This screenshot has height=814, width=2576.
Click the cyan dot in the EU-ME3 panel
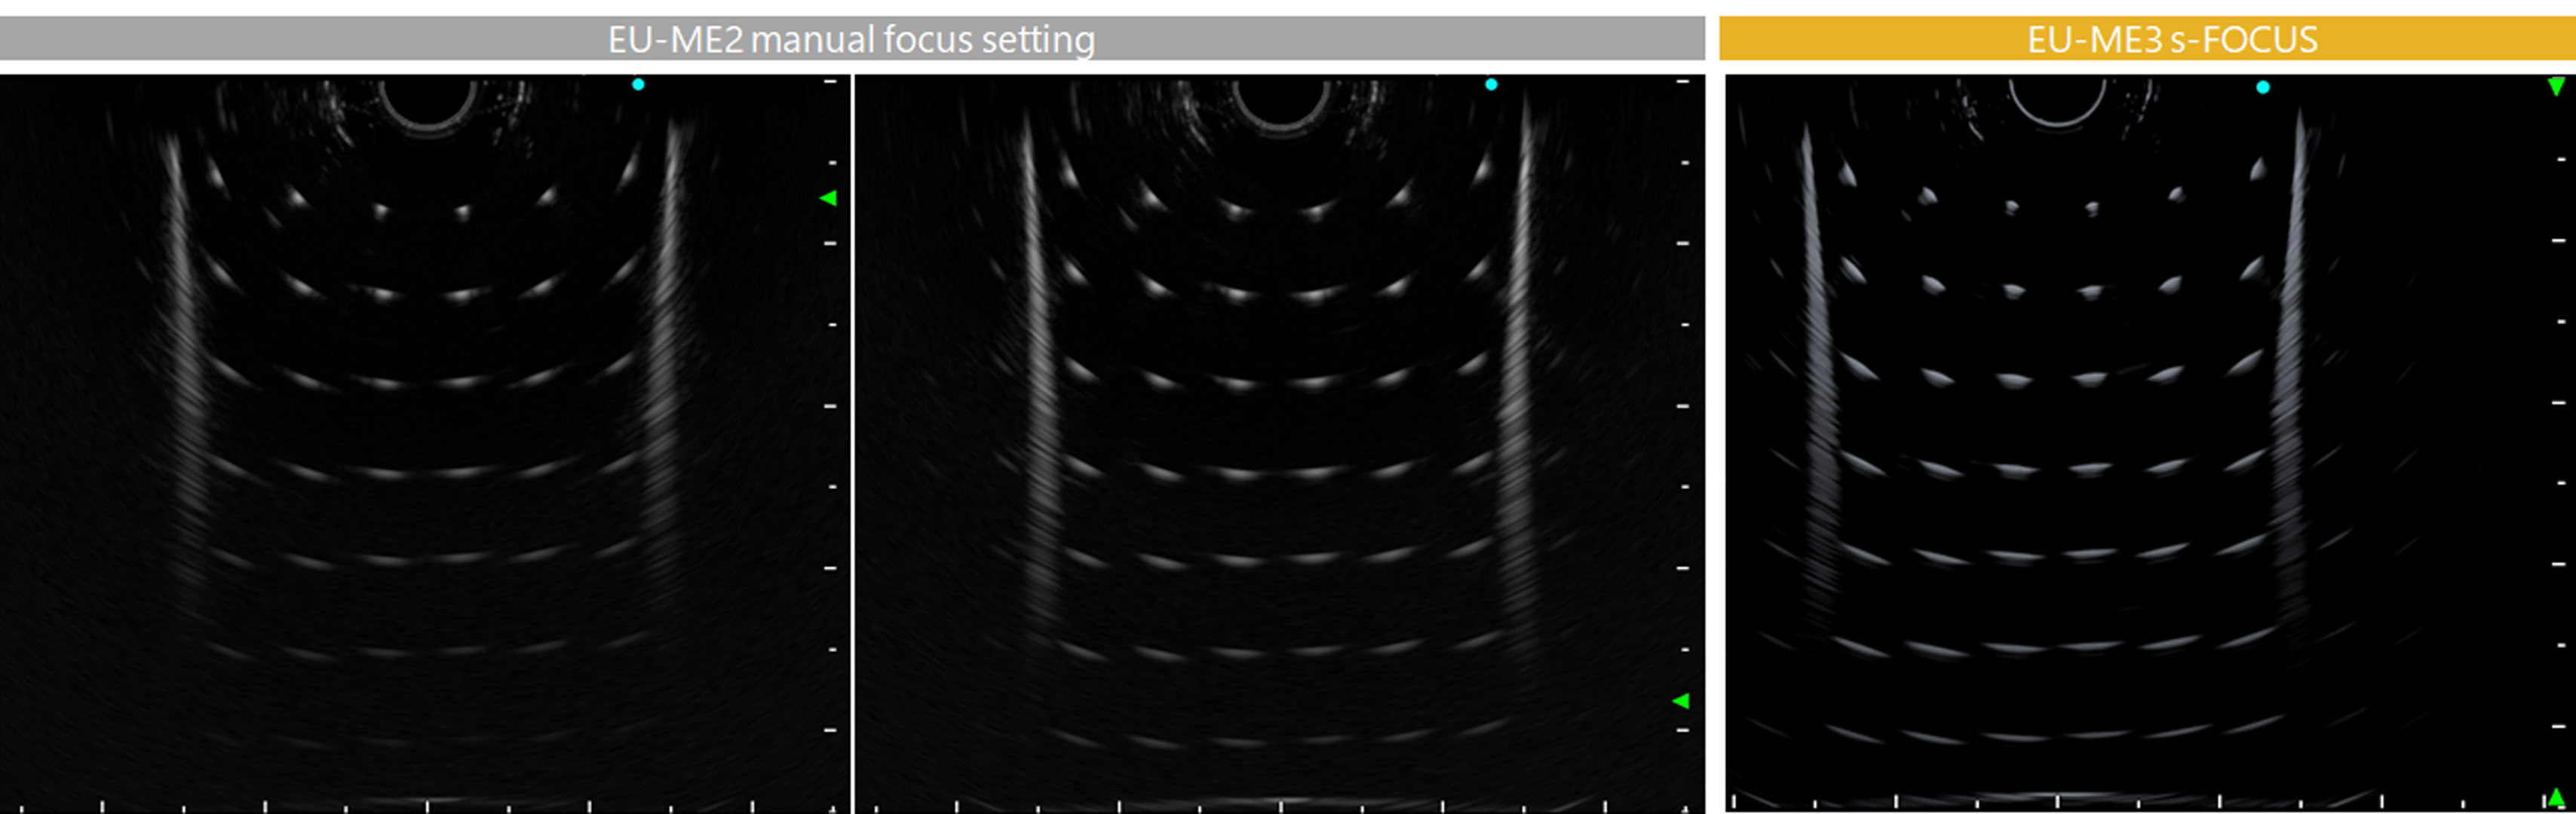2263,88
